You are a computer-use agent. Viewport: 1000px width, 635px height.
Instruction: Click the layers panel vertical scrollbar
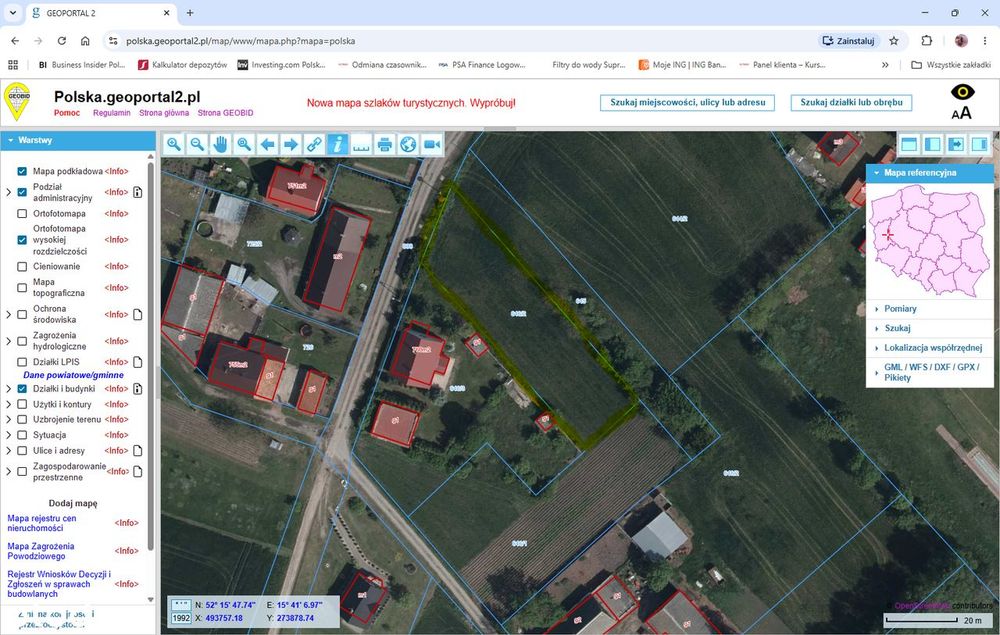click(151, 357)
